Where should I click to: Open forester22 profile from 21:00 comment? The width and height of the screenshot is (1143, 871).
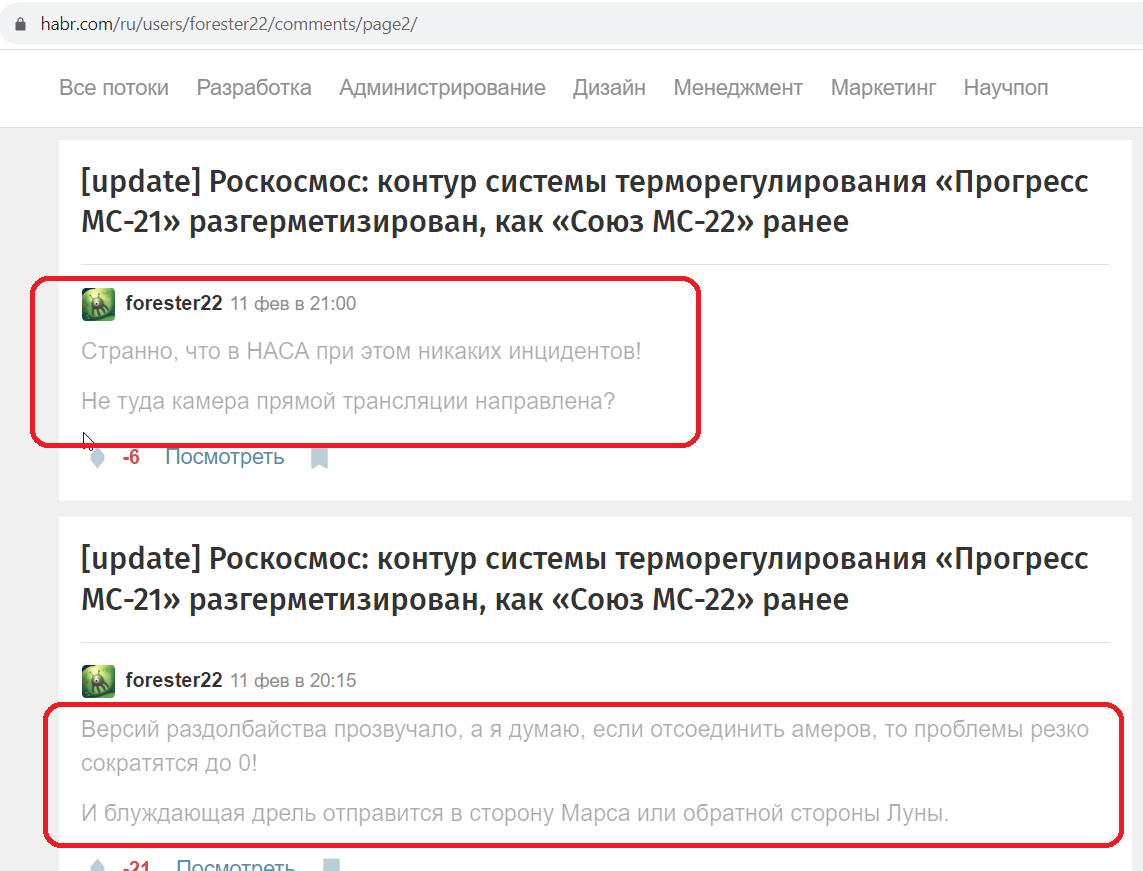click(x=173, y=303)
